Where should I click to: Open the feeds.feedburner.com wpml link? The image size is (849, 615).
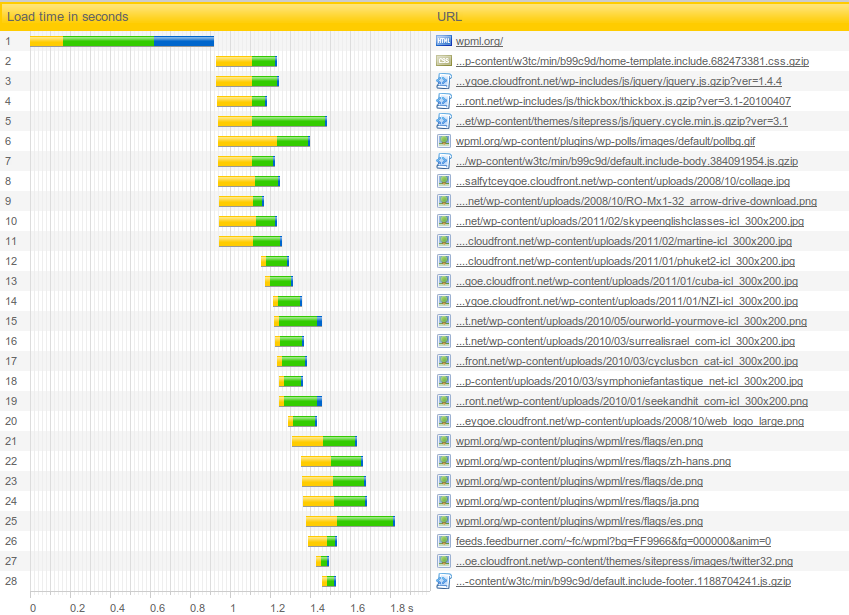click(613, 541)
